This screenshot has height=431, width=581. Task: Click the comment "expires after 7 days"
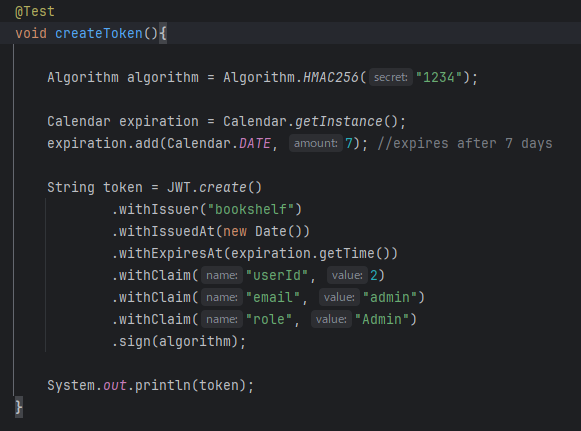465,143
